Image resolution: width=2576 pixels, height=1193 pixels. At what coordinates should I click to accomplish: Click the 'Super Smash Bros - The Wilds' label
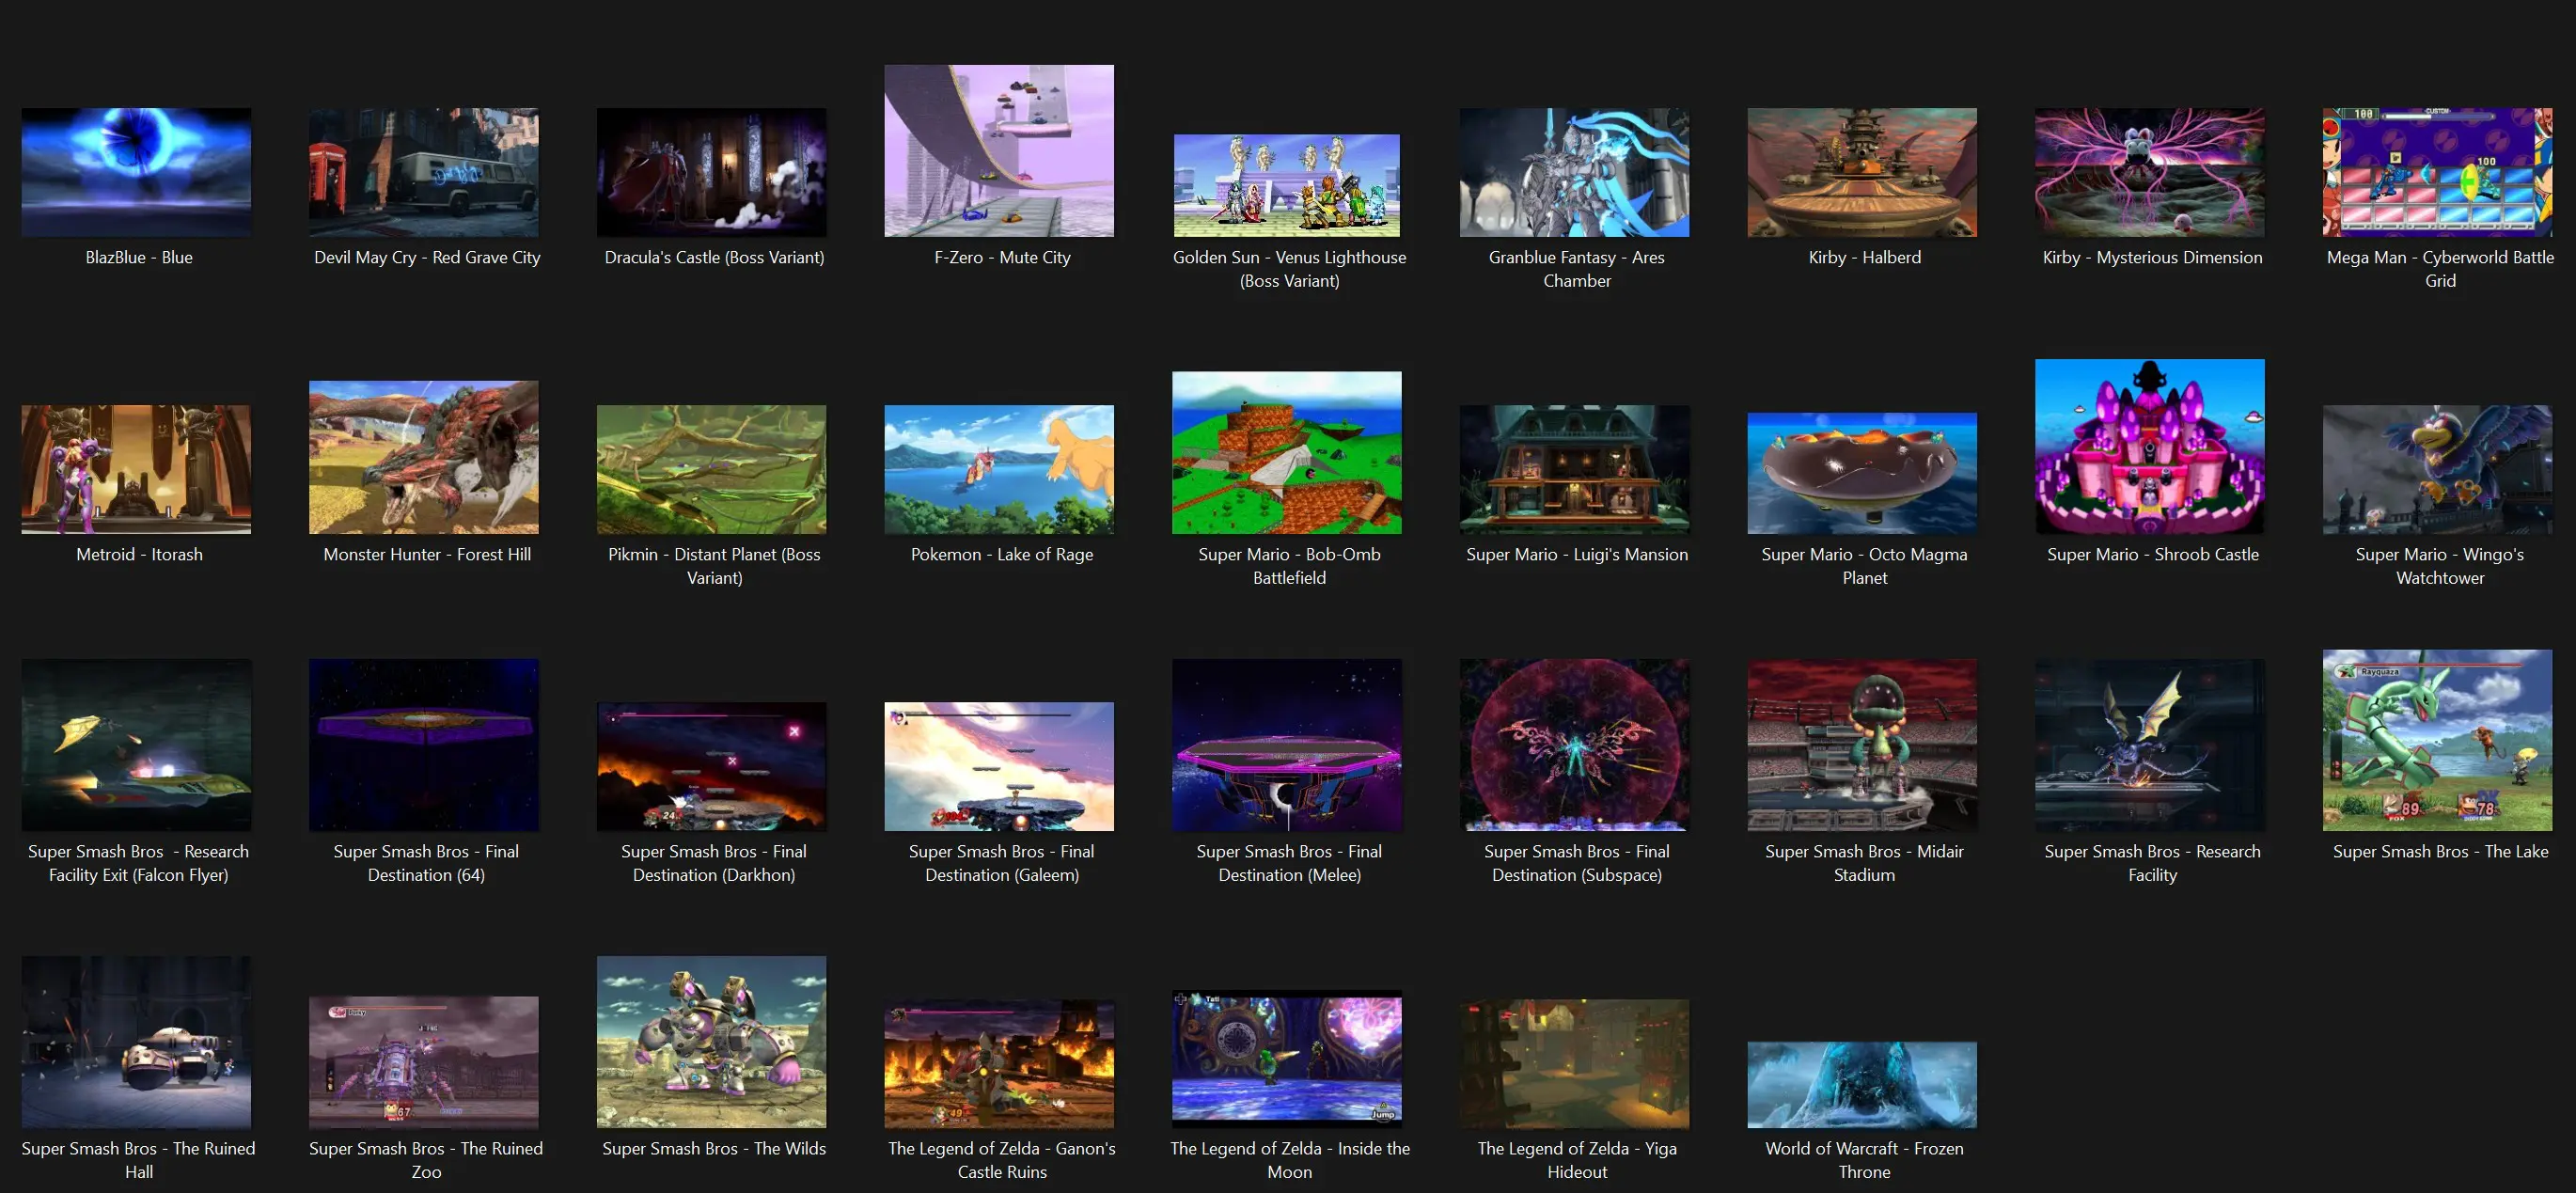[x=714, y=1148]
